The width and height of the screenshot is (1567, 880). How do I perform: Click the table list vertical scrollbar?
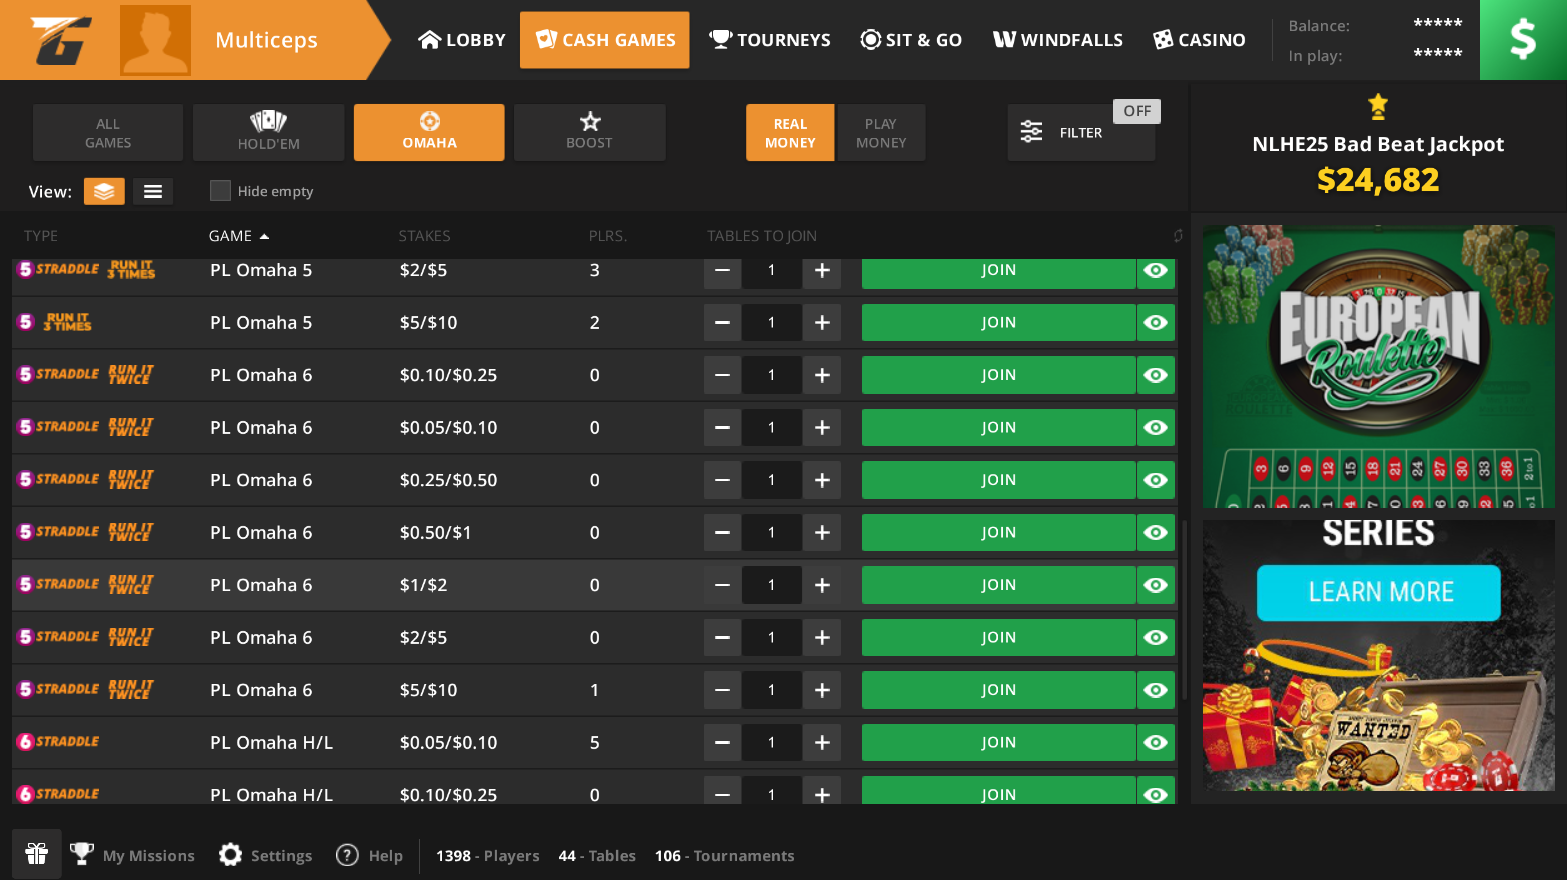[x=1184, y=610]
